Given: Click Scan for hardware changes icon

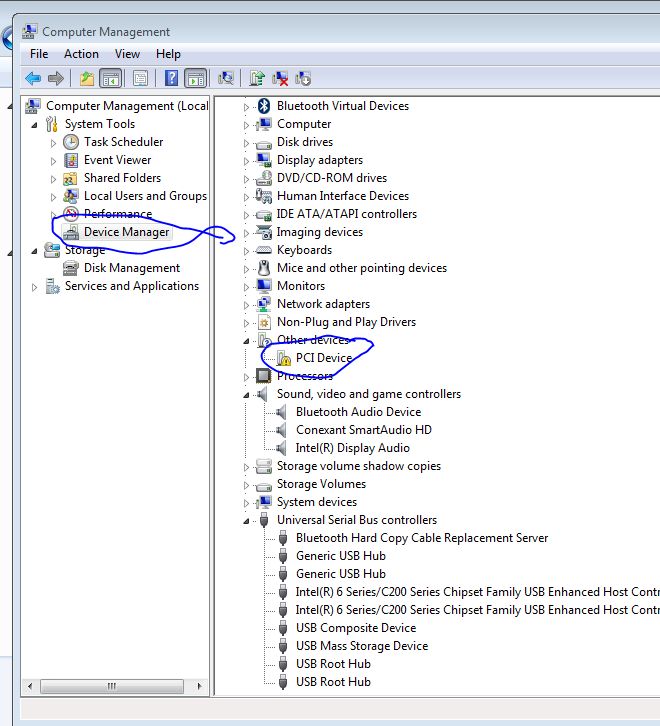Looking at the screenshot, I should 226,78.
